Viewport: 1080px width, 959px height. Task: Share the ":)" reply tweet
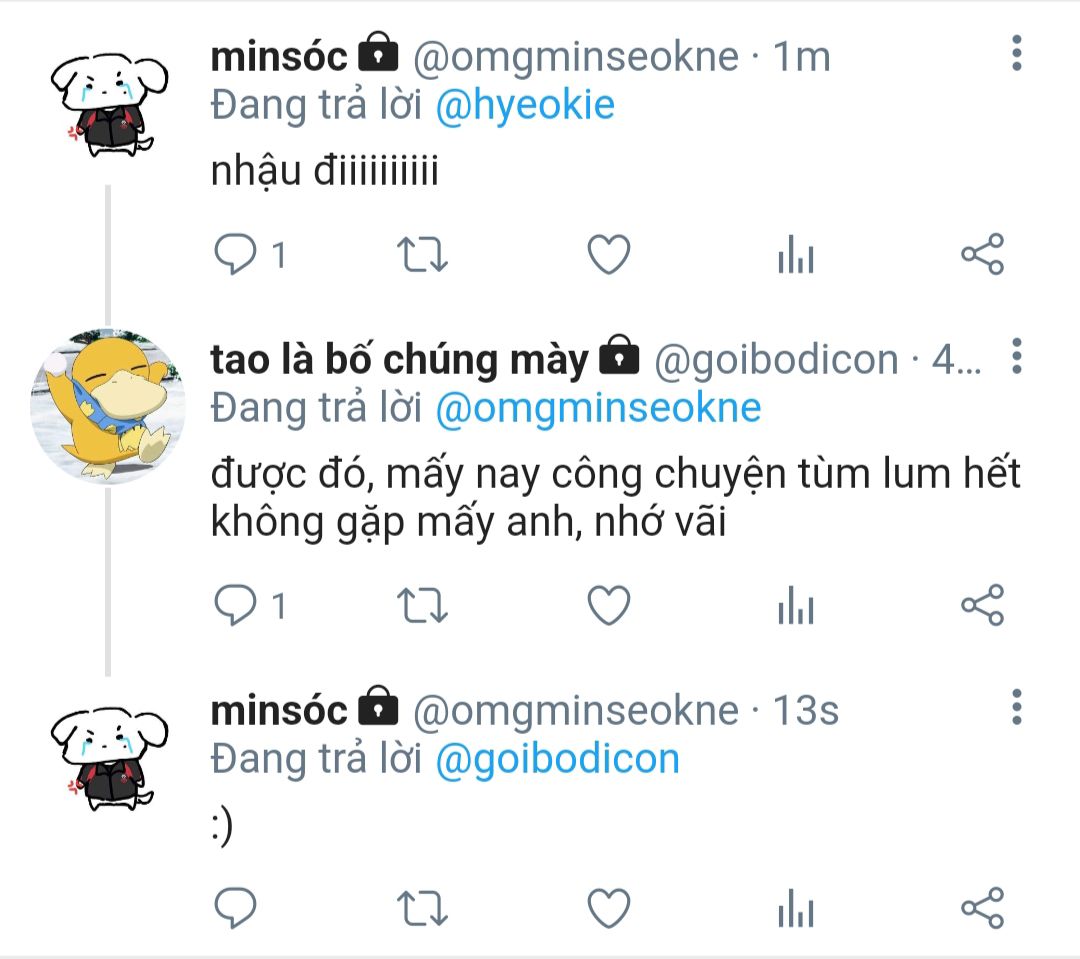coord(983,908)
